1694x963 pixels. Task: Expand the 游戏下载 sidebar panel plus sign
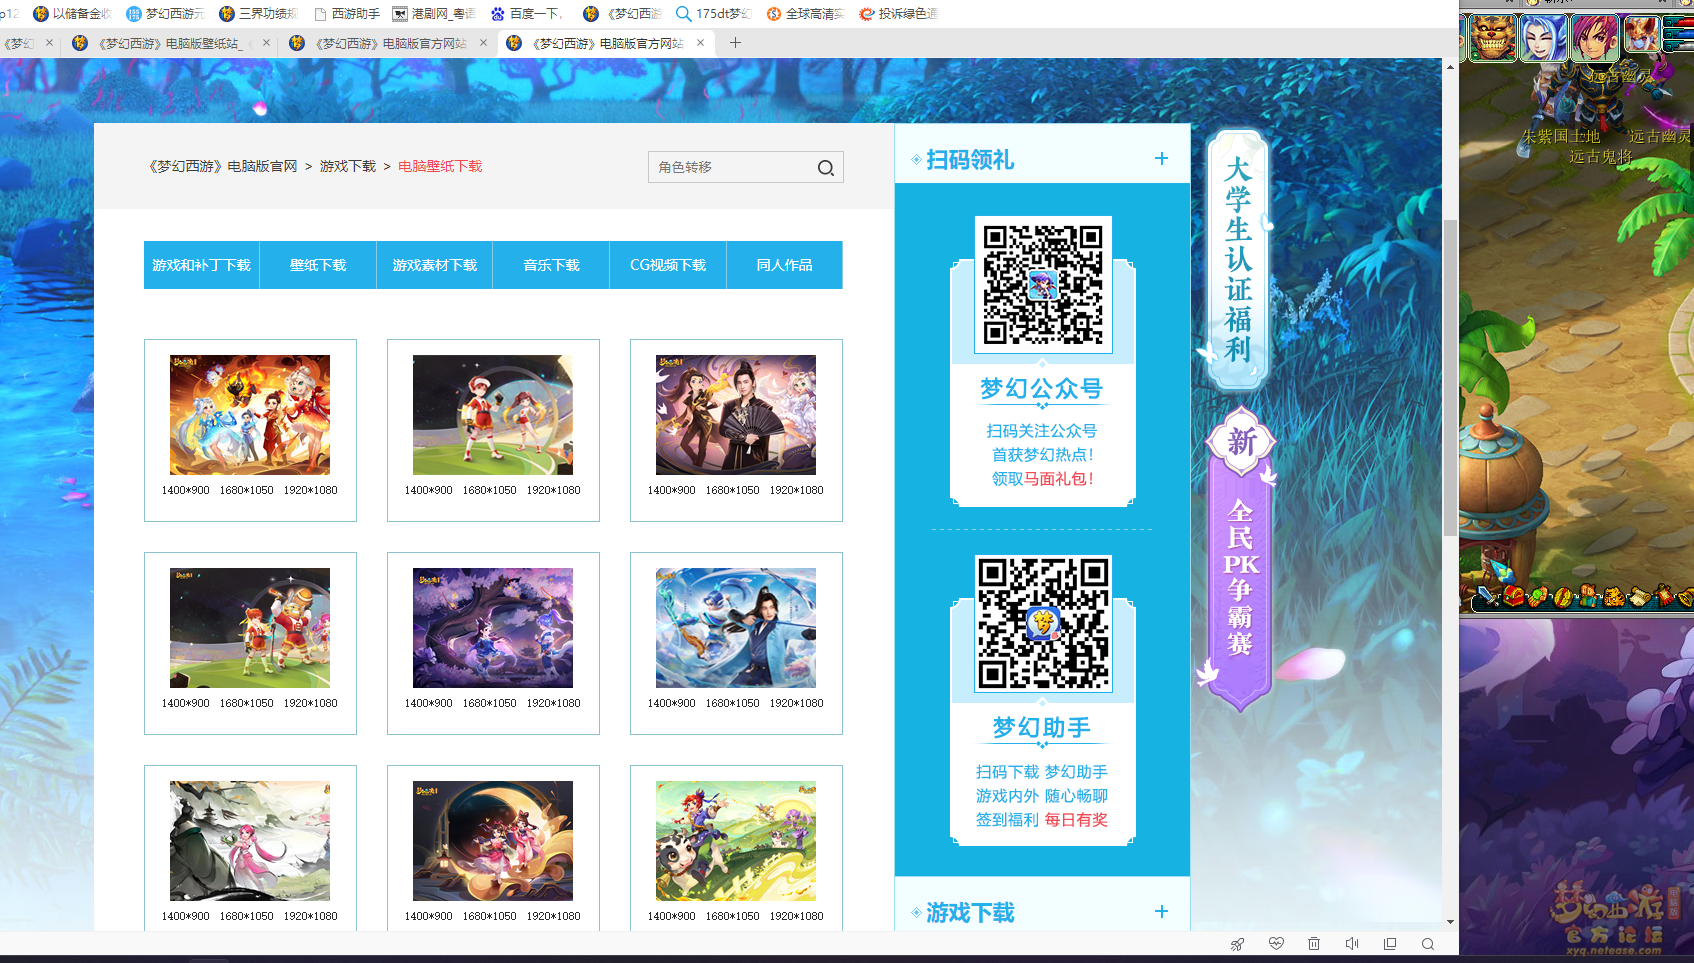[x=1161, y=912]
